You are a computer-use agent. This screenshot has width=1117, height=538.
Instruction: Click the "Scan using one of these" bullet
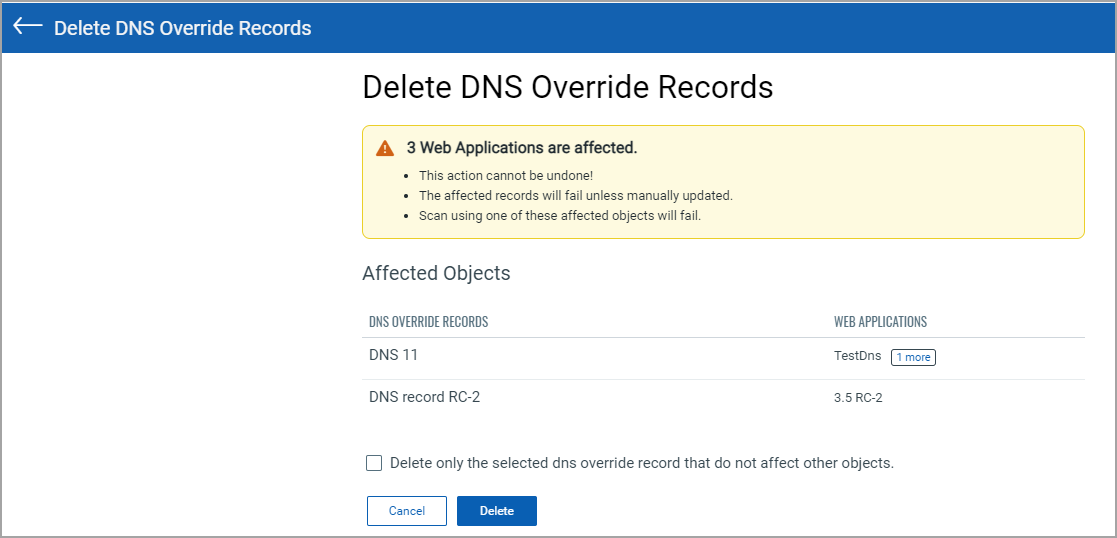(559, 215)
